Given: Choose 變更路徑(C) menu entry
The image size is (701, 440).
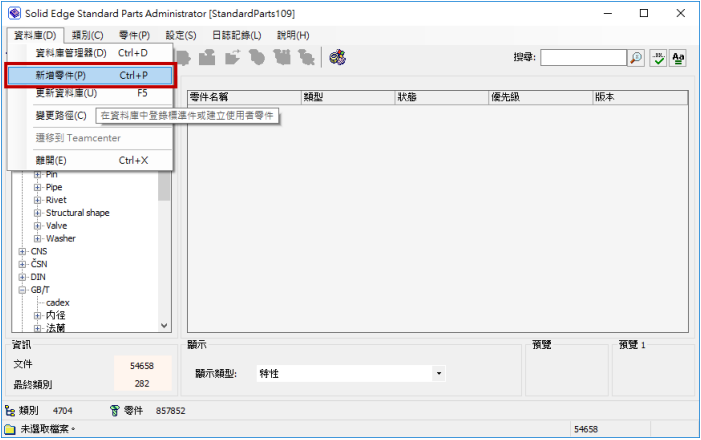Looking at the screenshot, I should click(x=61, y=116).
